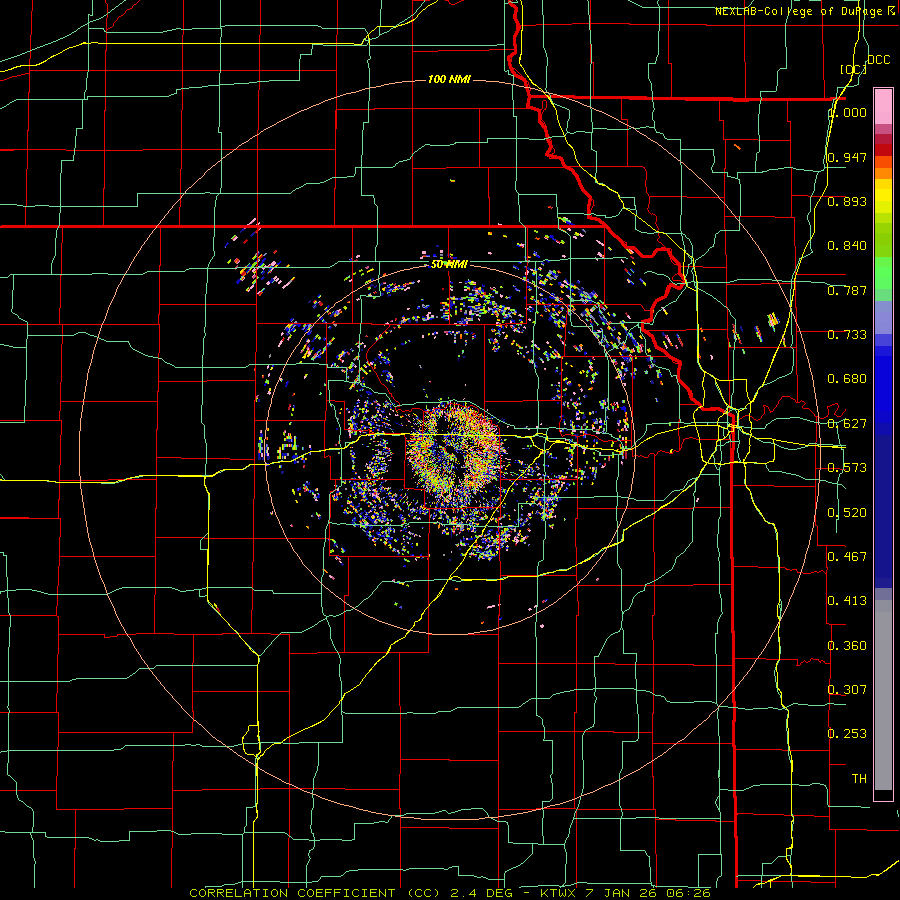Click the TH threshold label in legend
Viewport: 900px width, 900px height.
[x=859, y=779]
